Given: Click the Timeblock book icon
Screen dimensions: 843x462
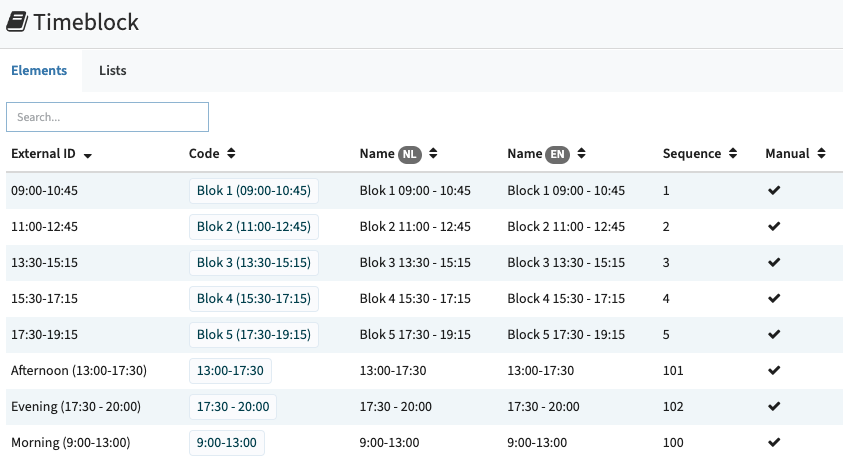Looking at the screenshot, I should click(x=17, y=22).
